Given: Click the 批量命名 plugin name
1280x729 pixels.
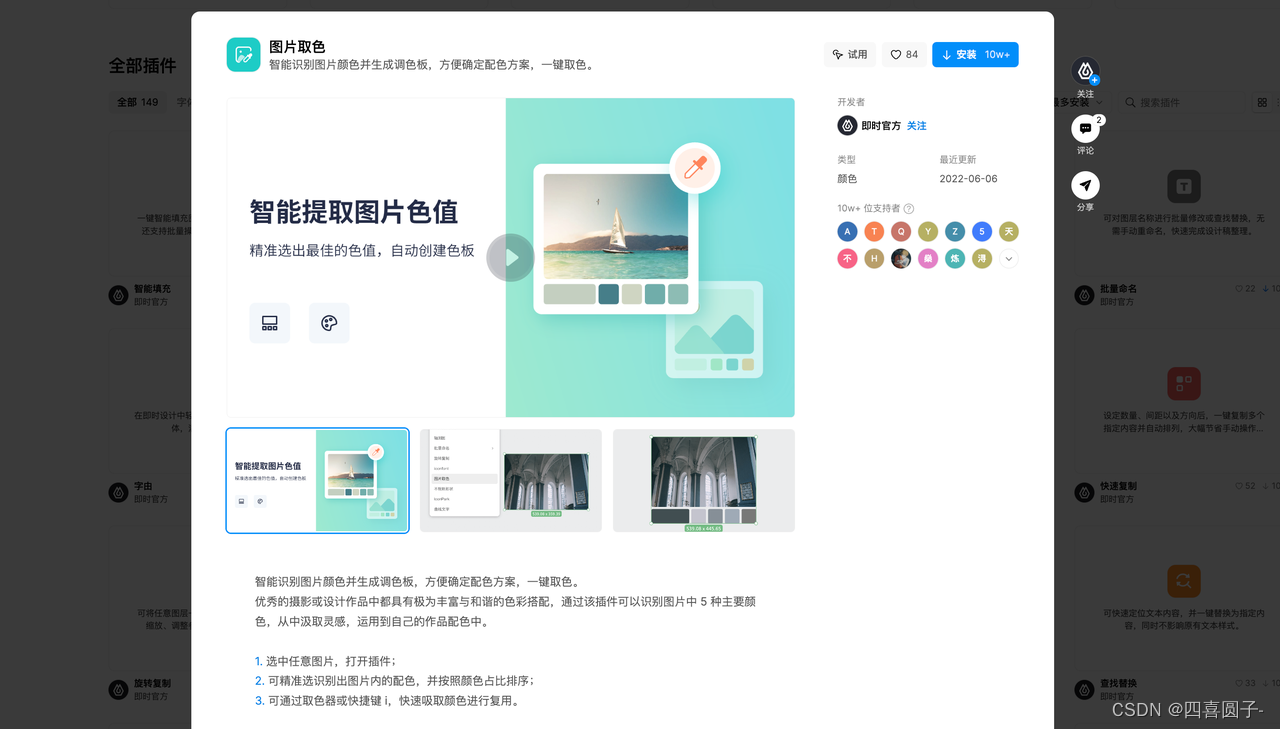Looking at the screenshot, I should (1118, 289).
